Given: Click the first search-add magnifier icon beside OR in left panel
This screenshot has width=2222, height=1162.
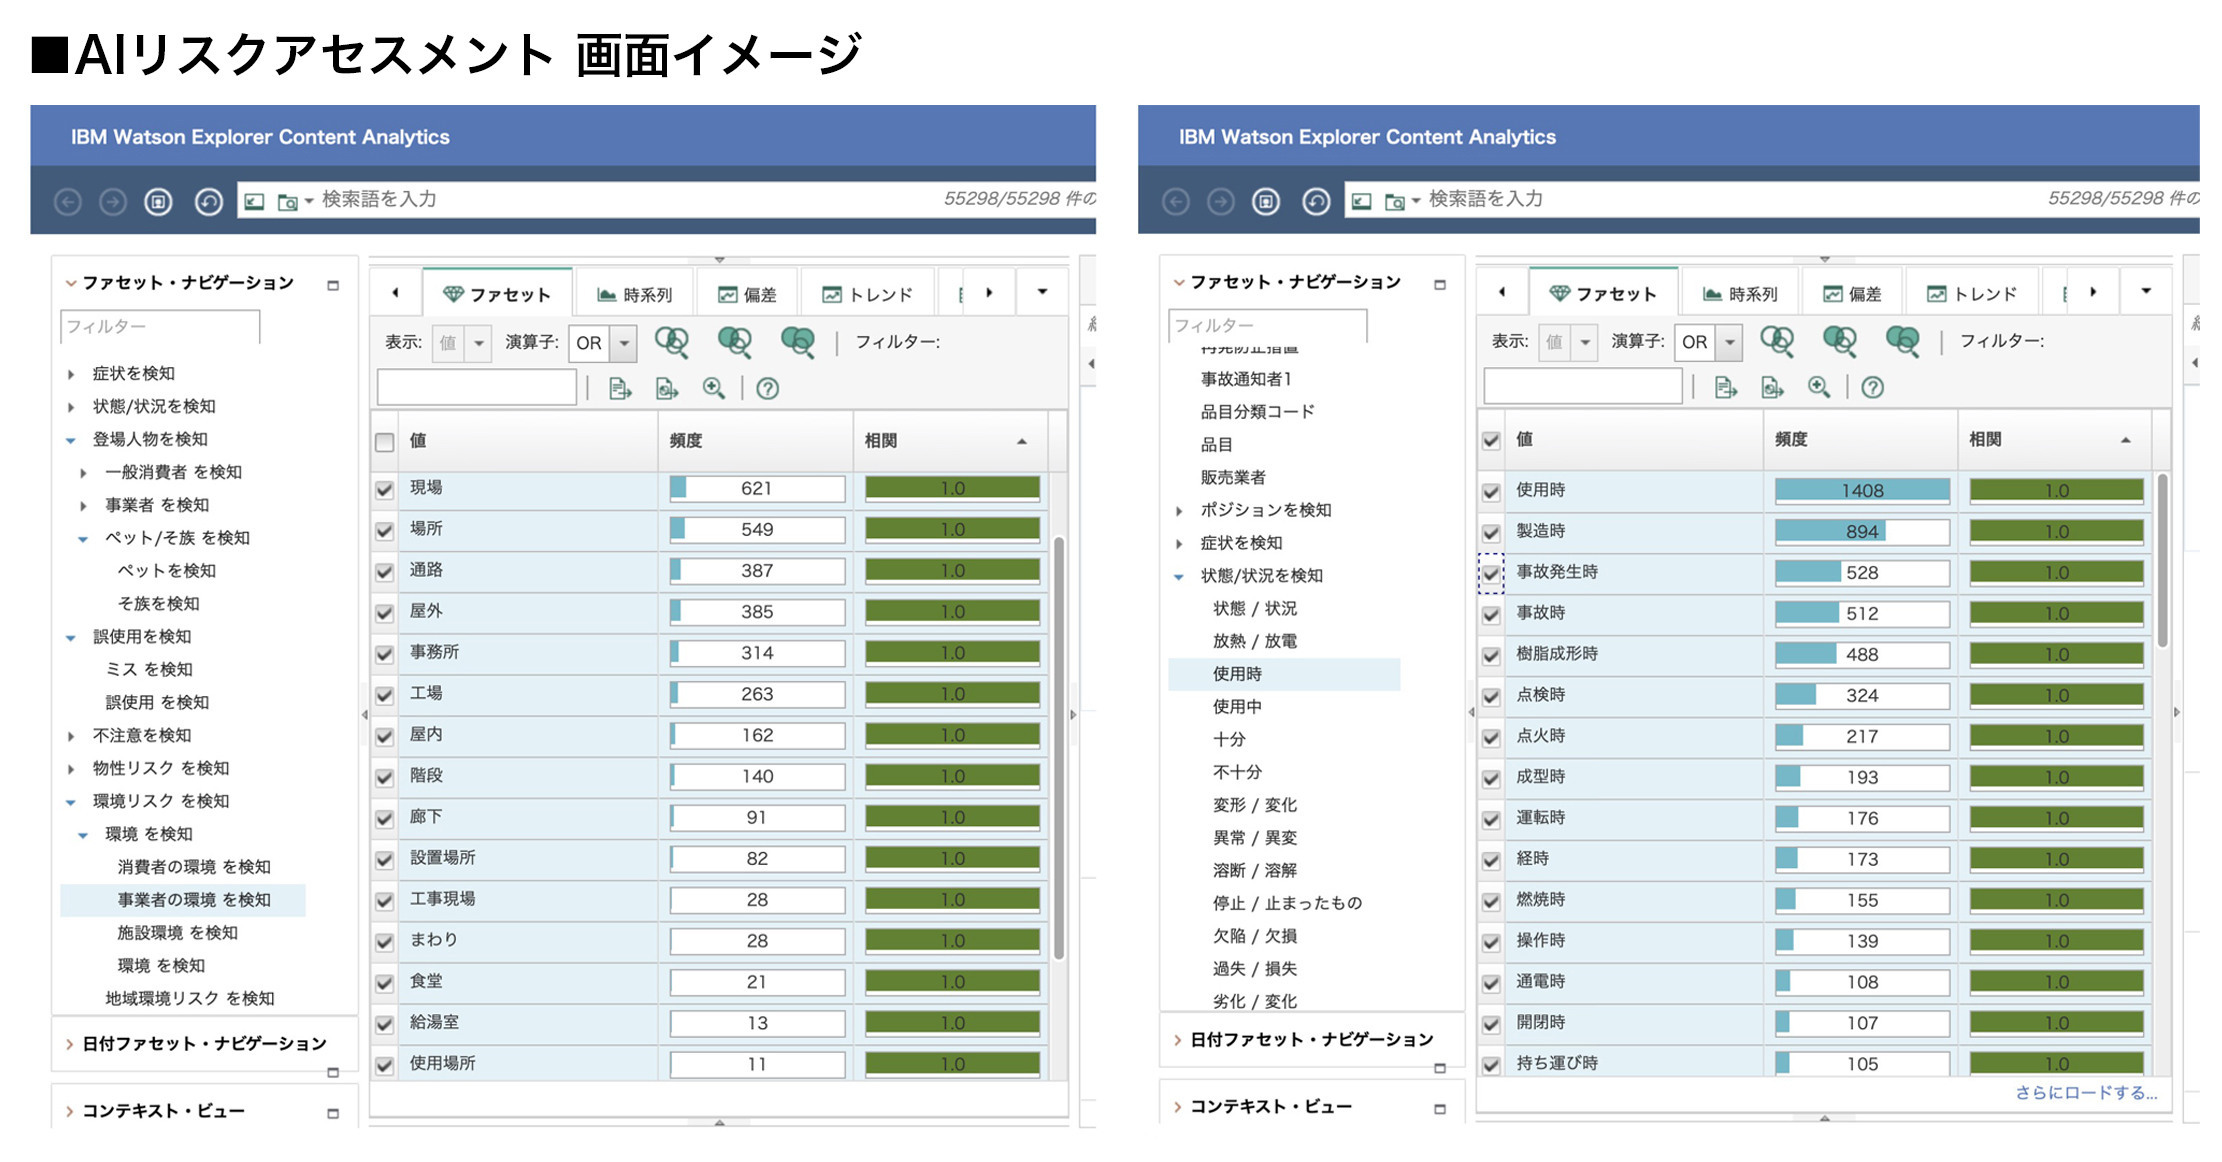Looking at the screenshot, I should (671, 342).
